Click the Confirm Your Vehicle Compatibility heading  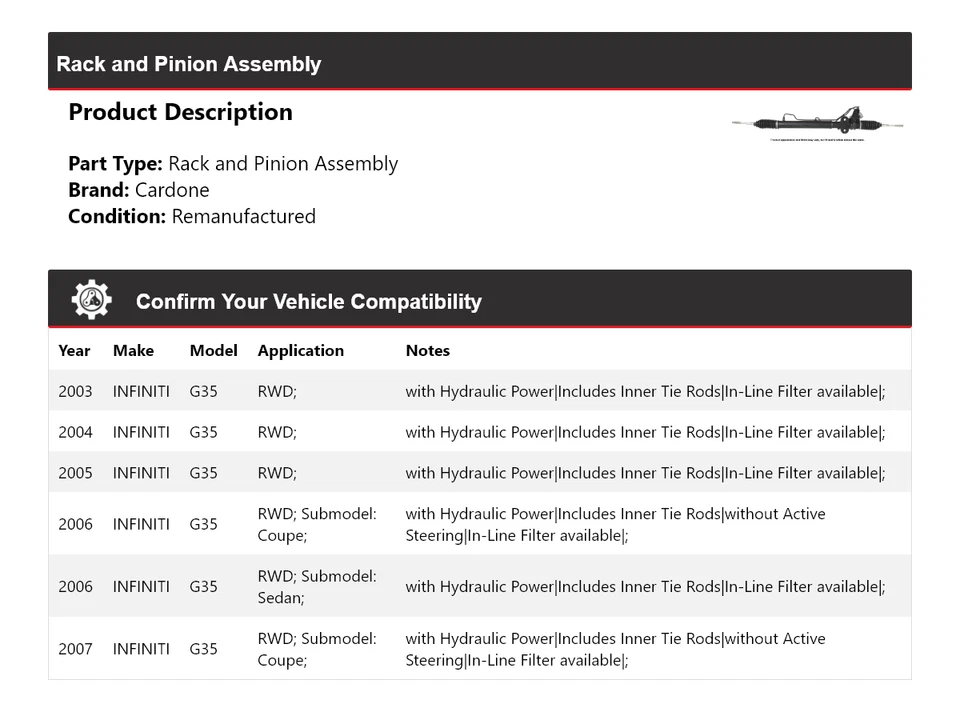click(308, 301)
